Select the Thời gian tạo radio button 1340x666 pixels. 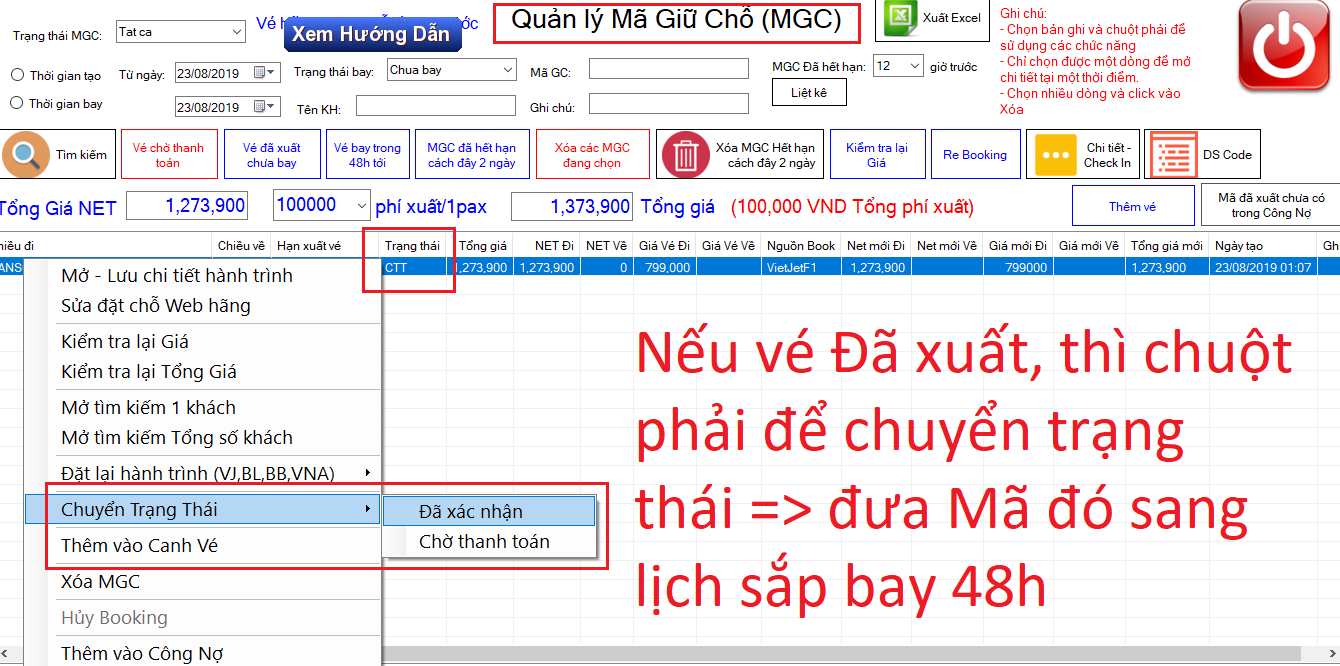coord(17,75)
